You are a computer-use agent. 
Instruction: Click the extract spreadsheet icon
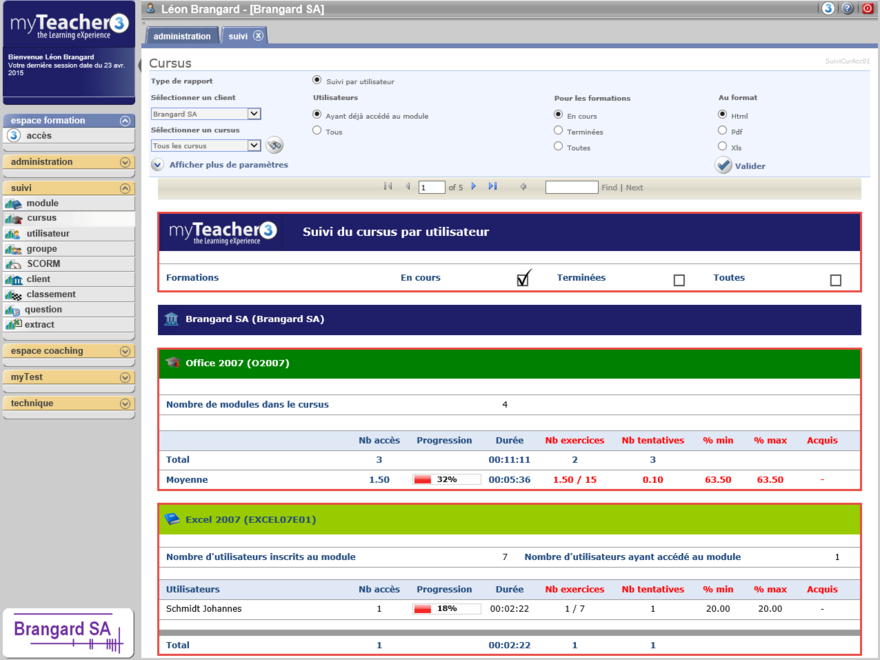coord(14,325)
